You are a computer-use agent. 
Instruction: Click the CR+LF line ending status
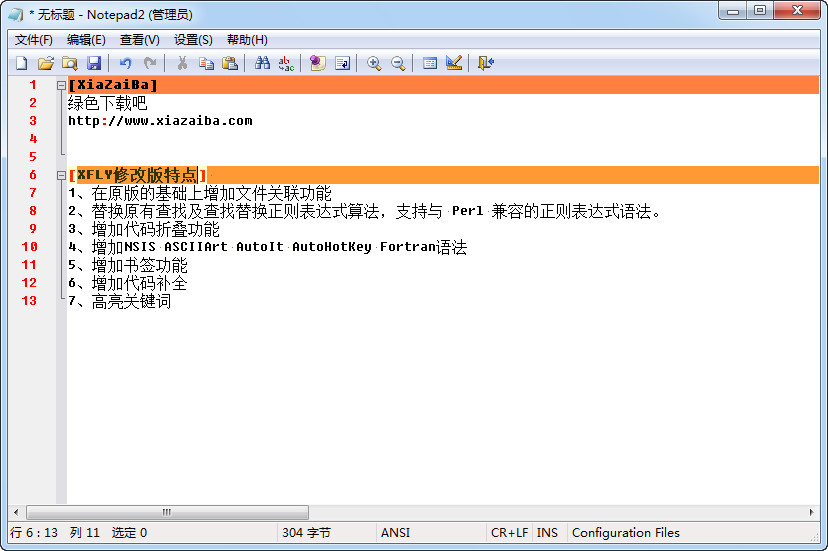point(509,533)
